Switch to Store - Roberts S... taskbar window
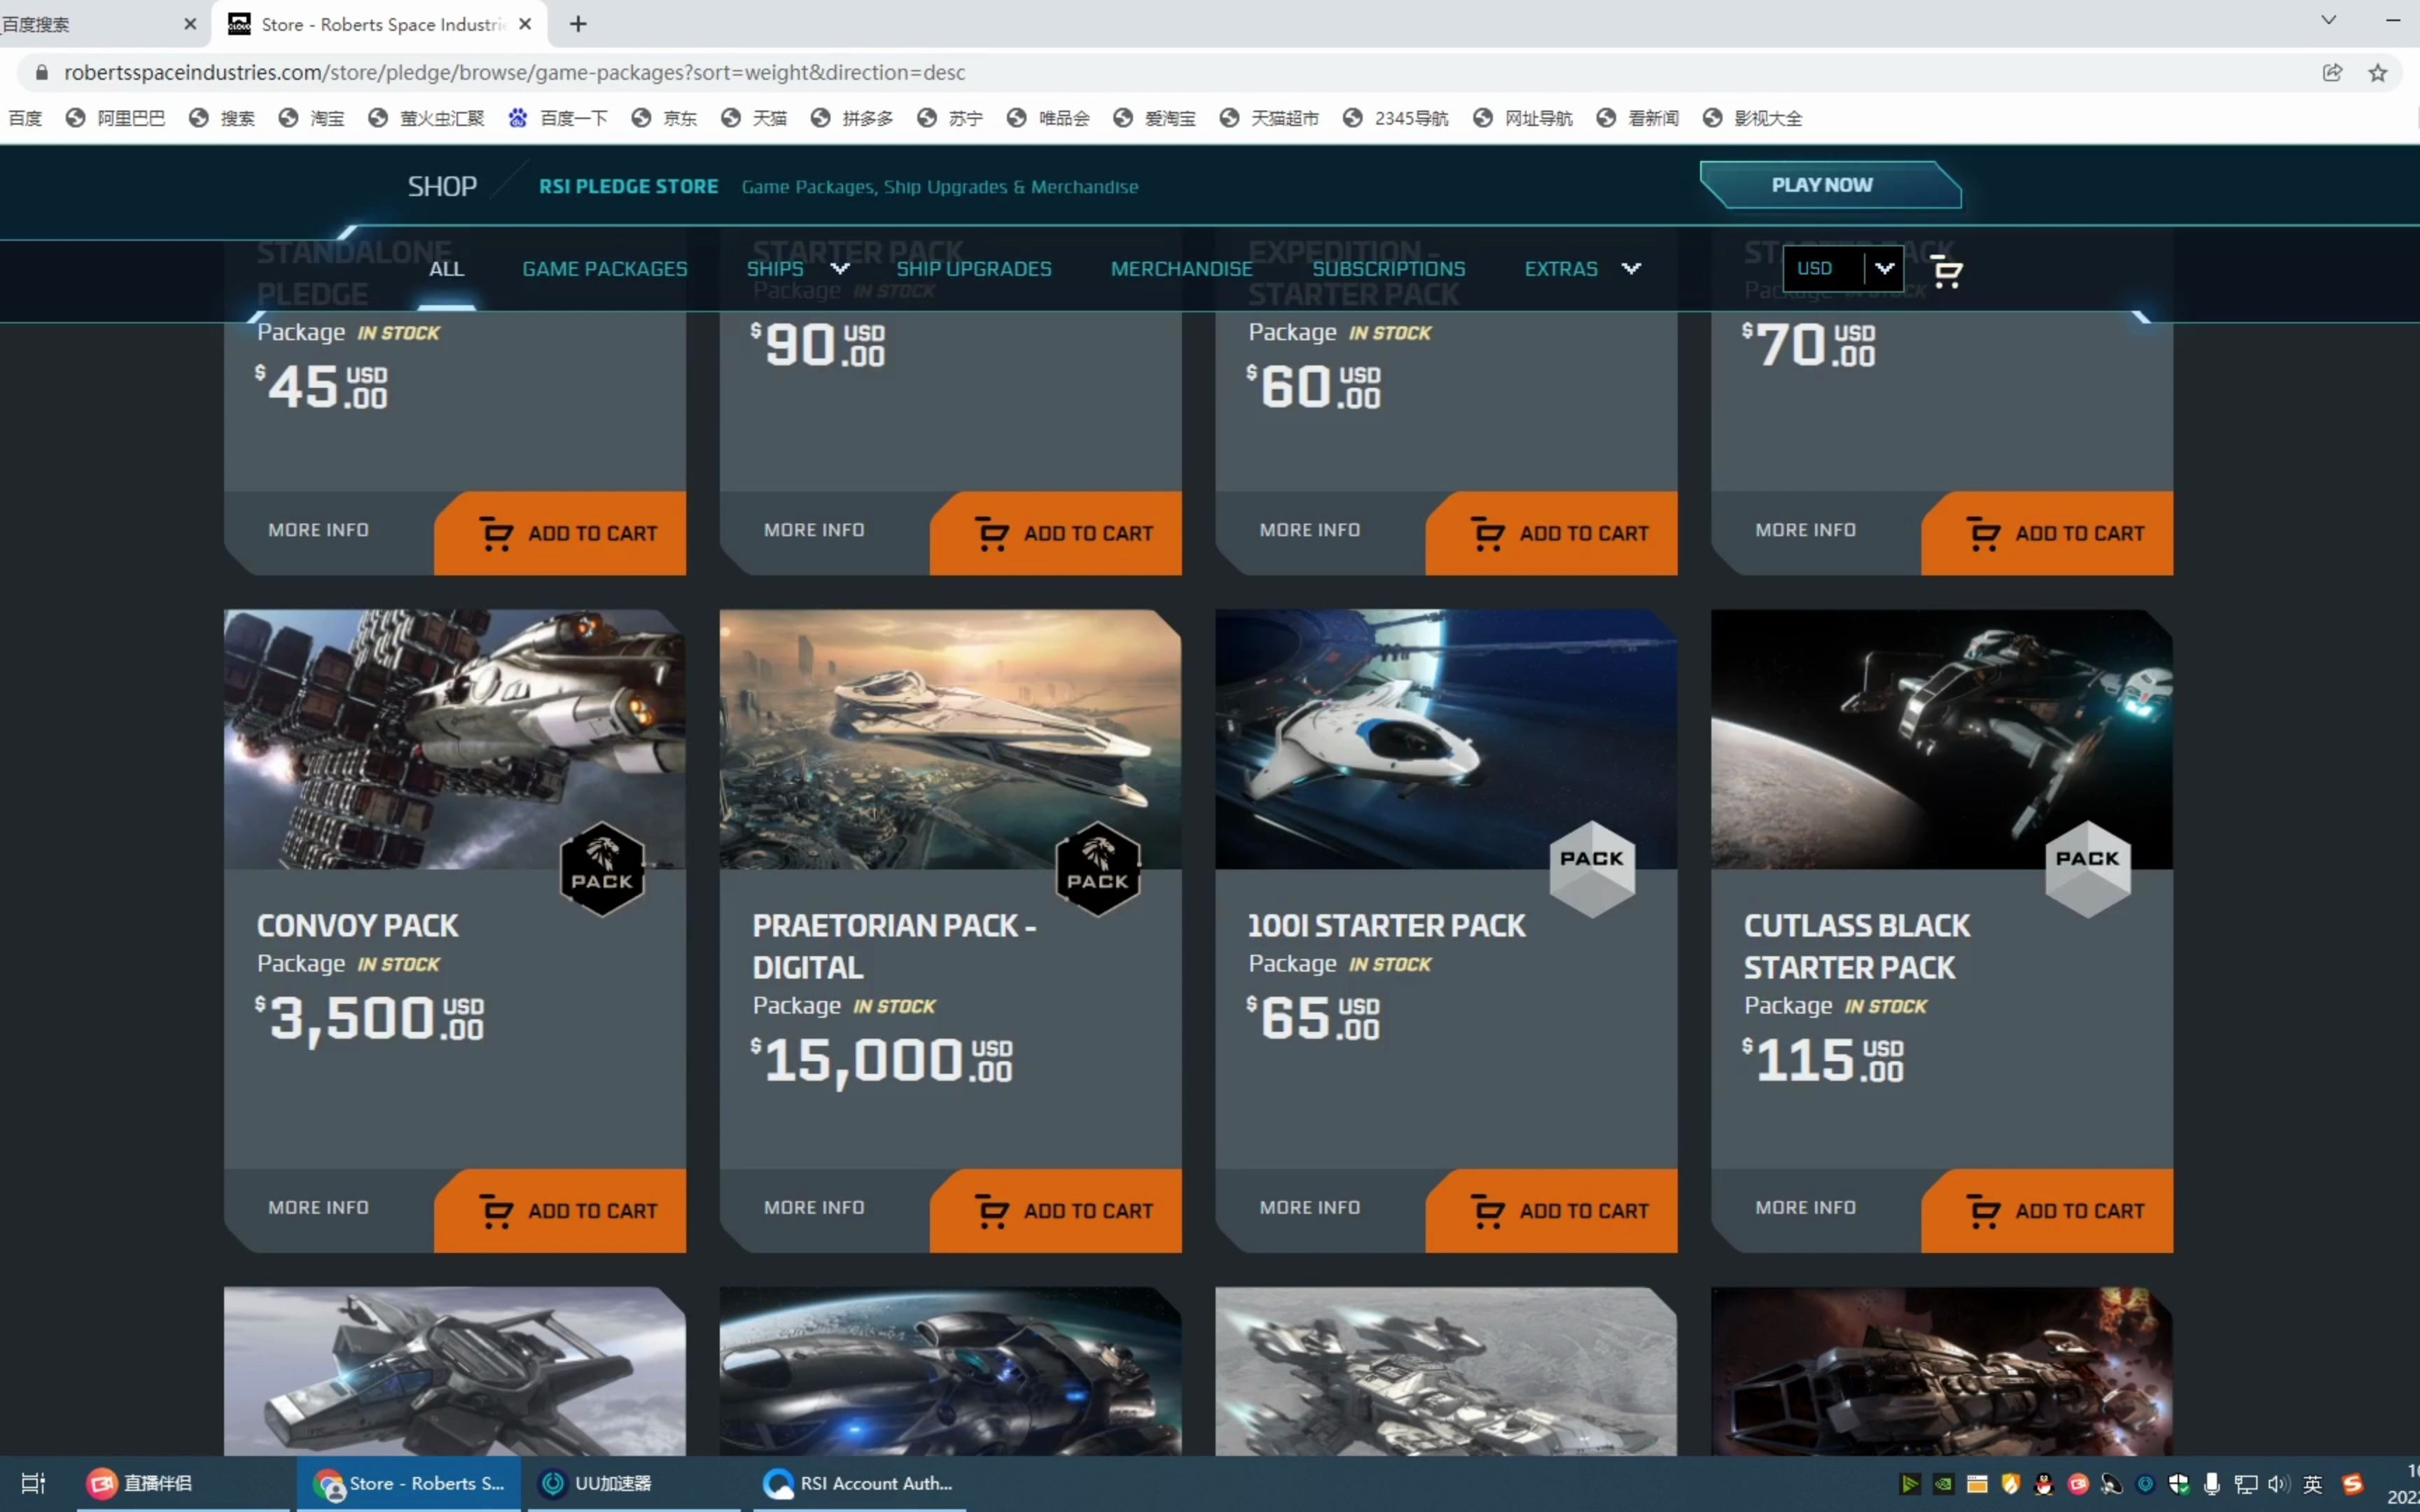The image size is (2420, 1512). coord(408,1483)
